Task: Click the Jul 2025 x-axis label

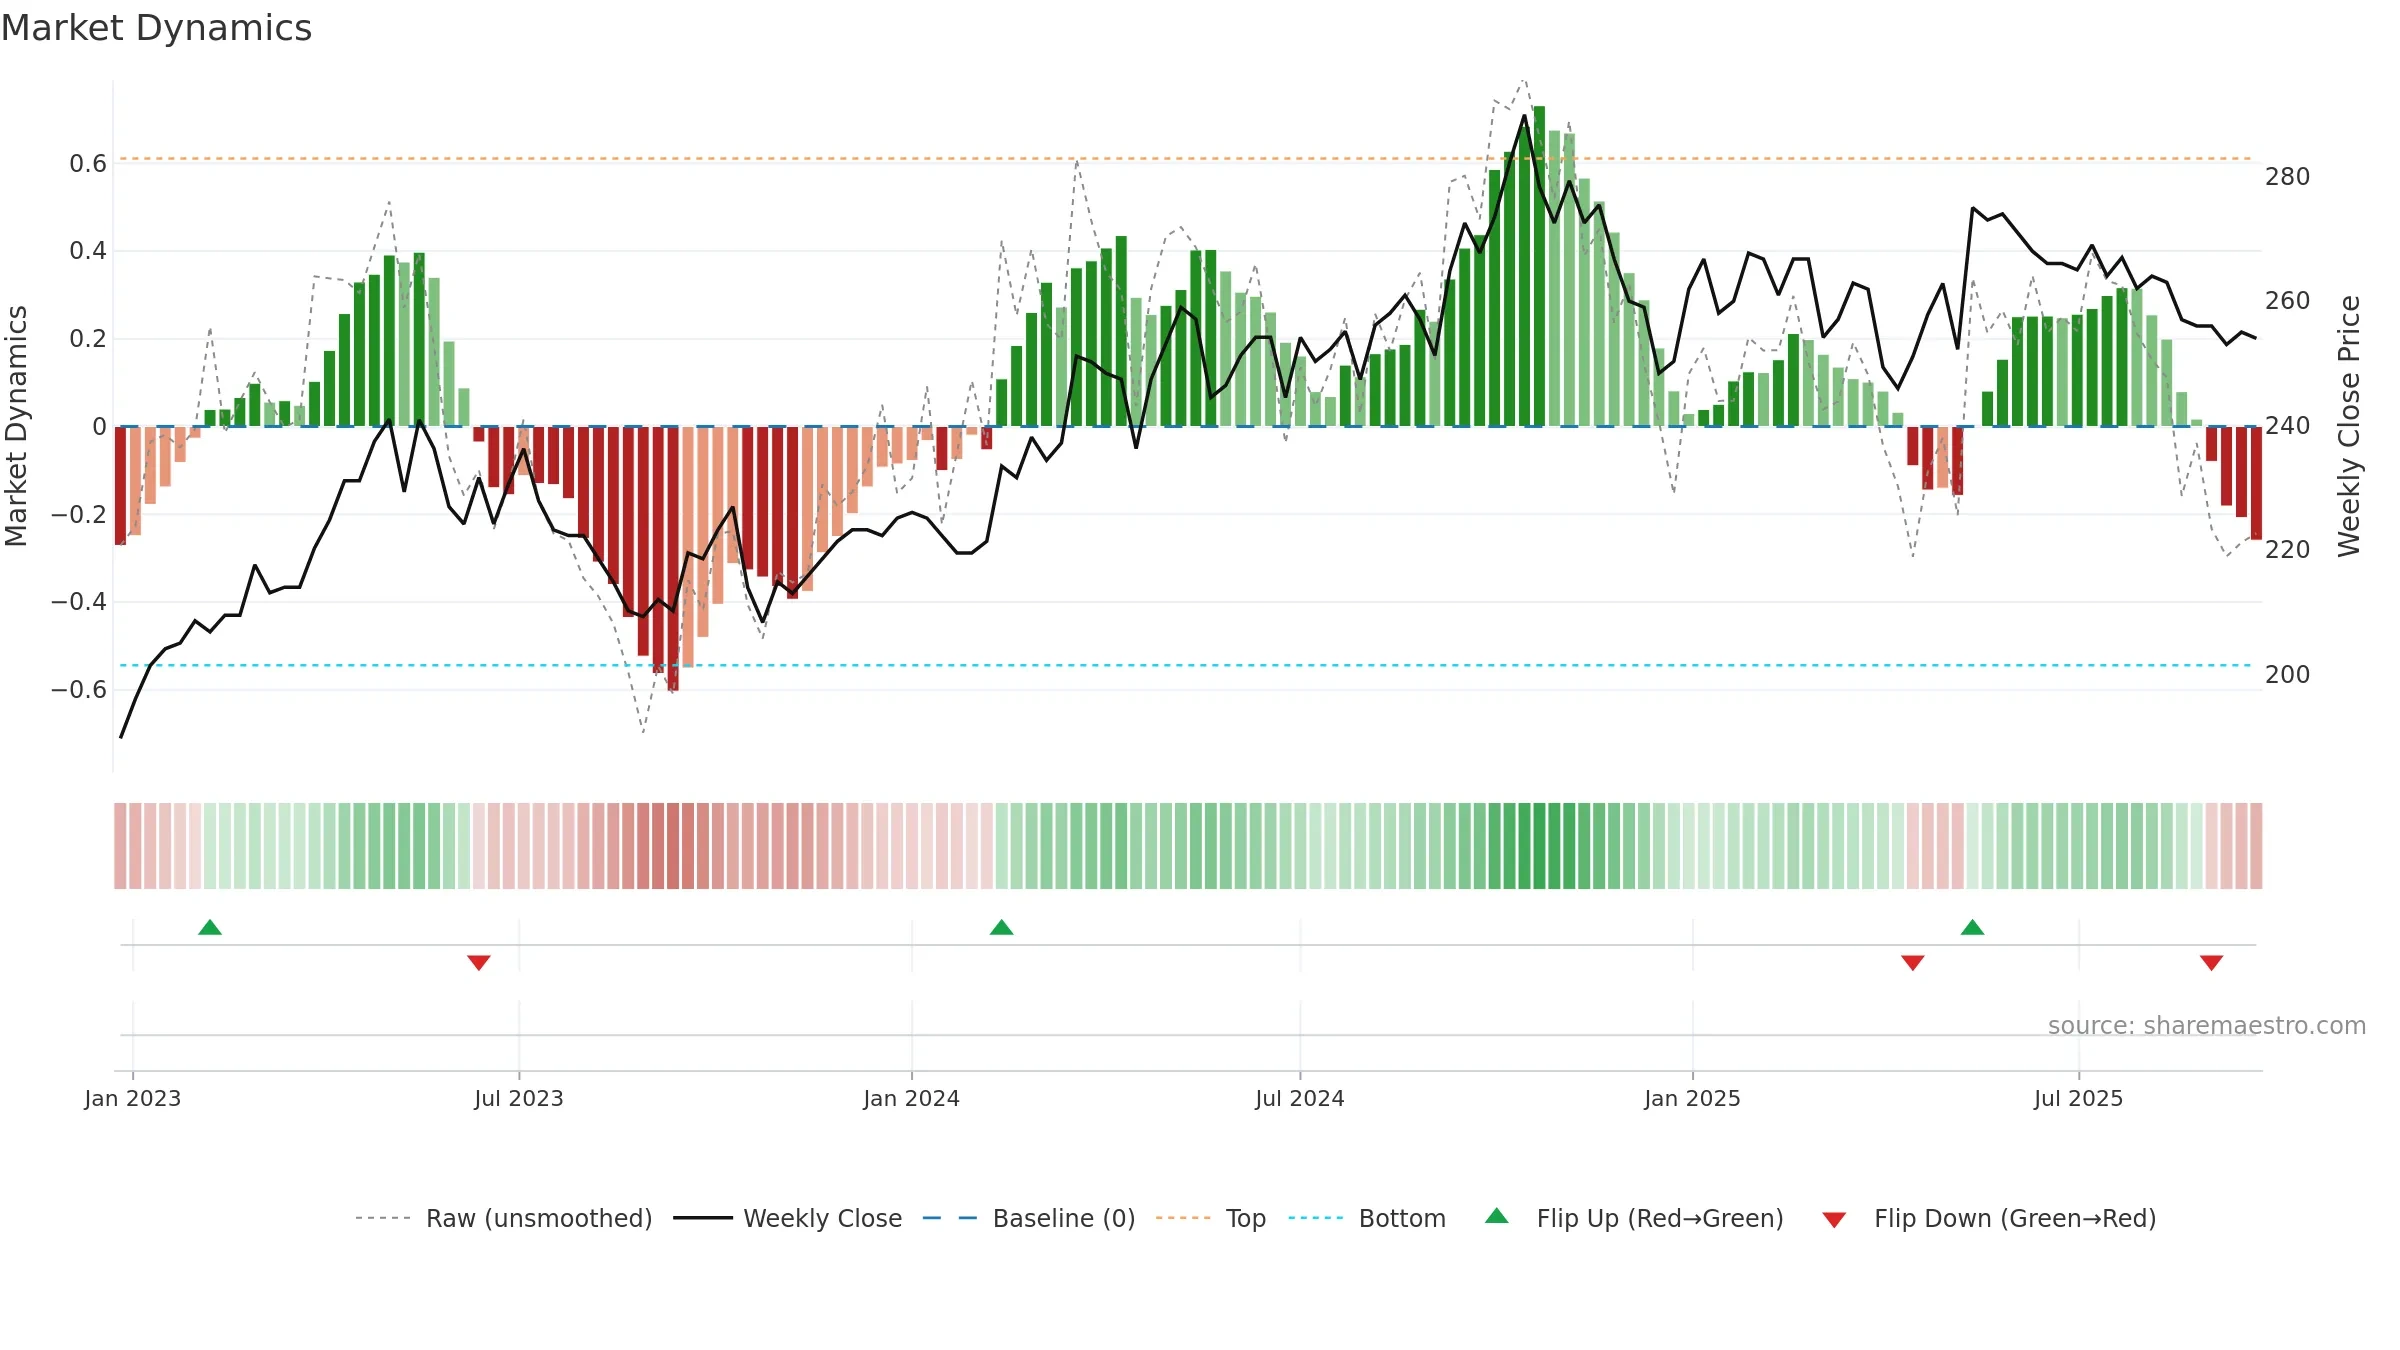Action: tap(2079, 1098)
